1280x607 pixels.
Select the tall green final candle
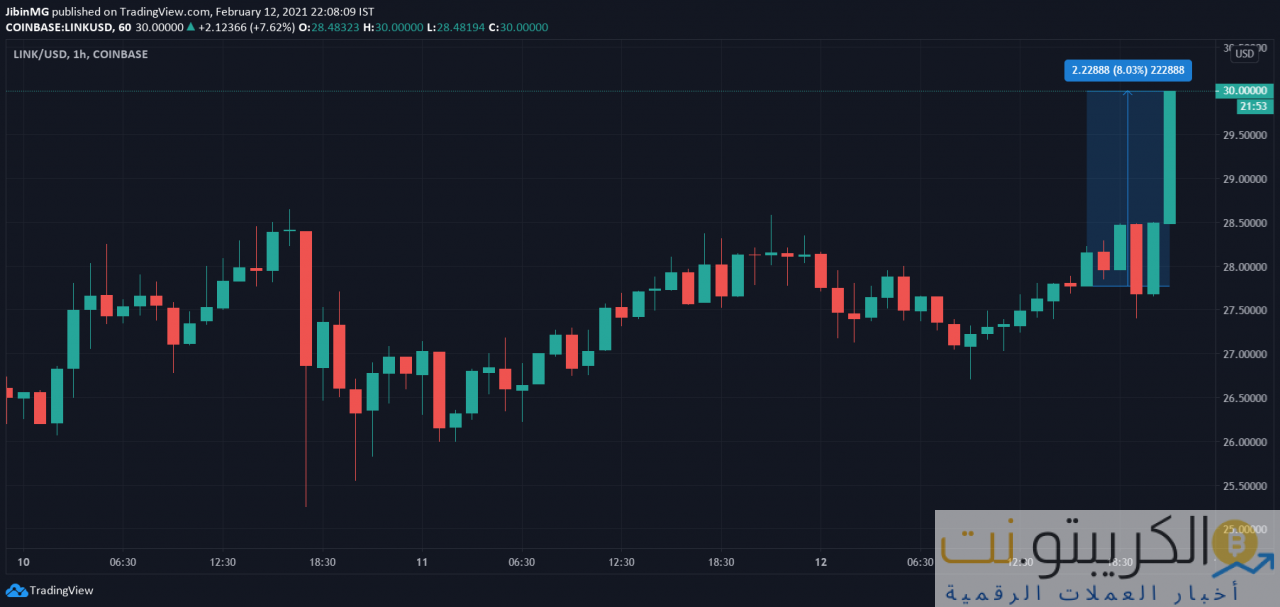pyautogui.click(x=1169, y=157)
